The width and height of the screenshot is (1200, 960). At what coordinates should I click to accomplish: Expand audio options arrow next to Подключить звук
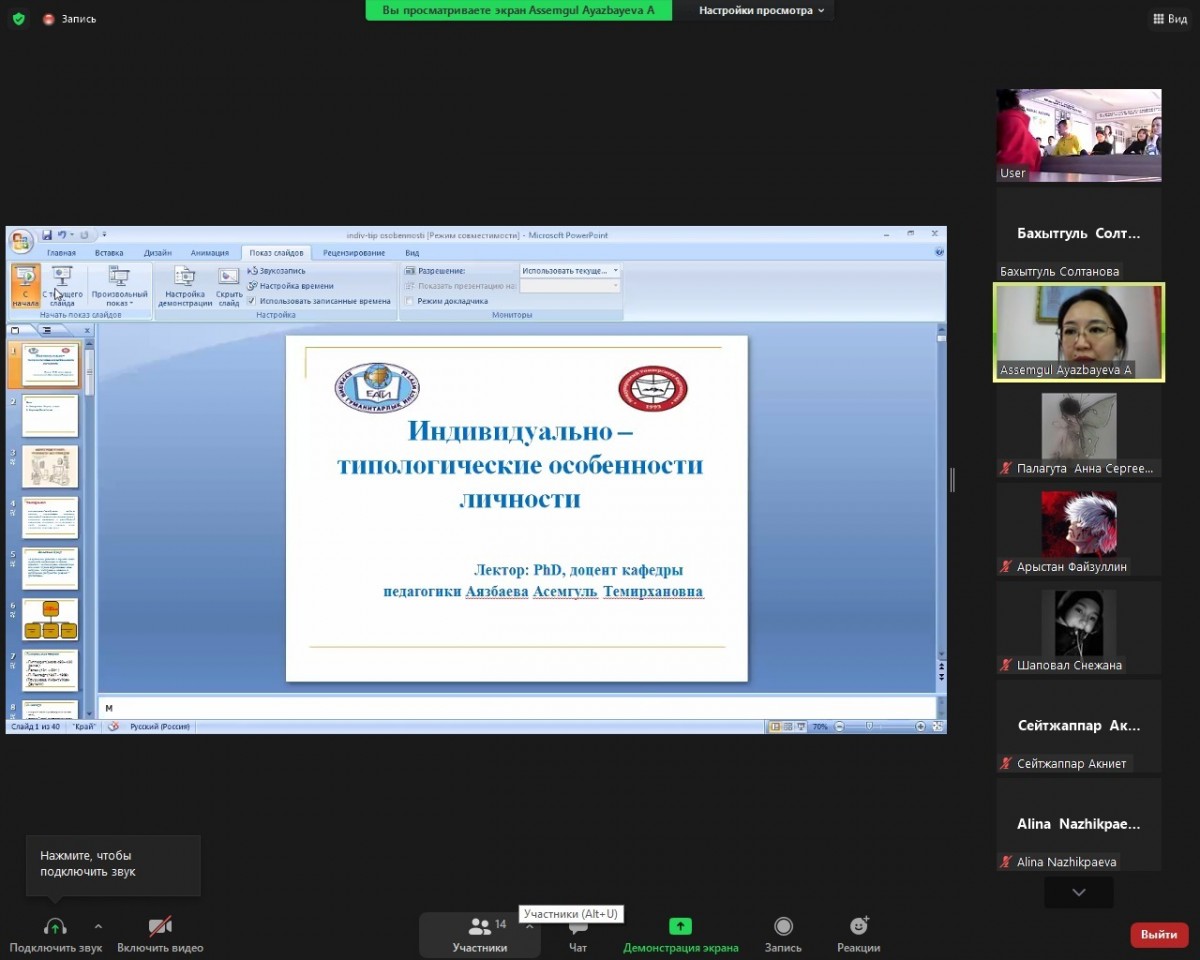(x=98, y=926)
